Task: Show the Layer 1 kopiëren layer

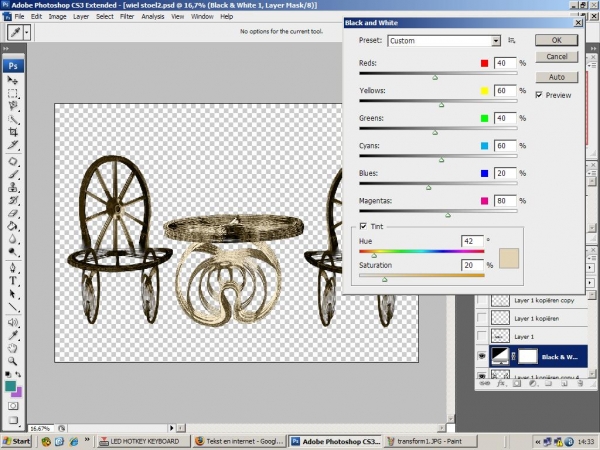Action: tap(482, 318)
